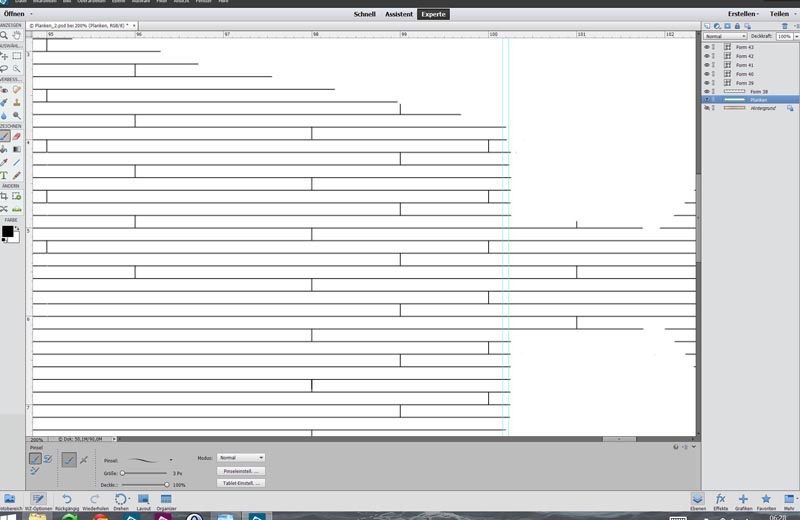800x520 pixels.
Task: Open the Deckkraft opacity dropdown arrow
Action: tap(796, 36)
